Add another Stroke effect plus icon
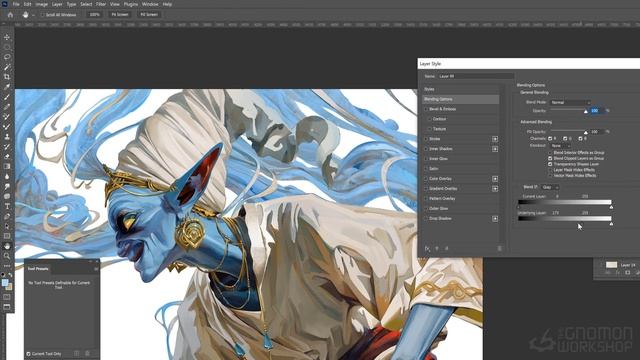640x360 pixels. click(x=495, y=139)
